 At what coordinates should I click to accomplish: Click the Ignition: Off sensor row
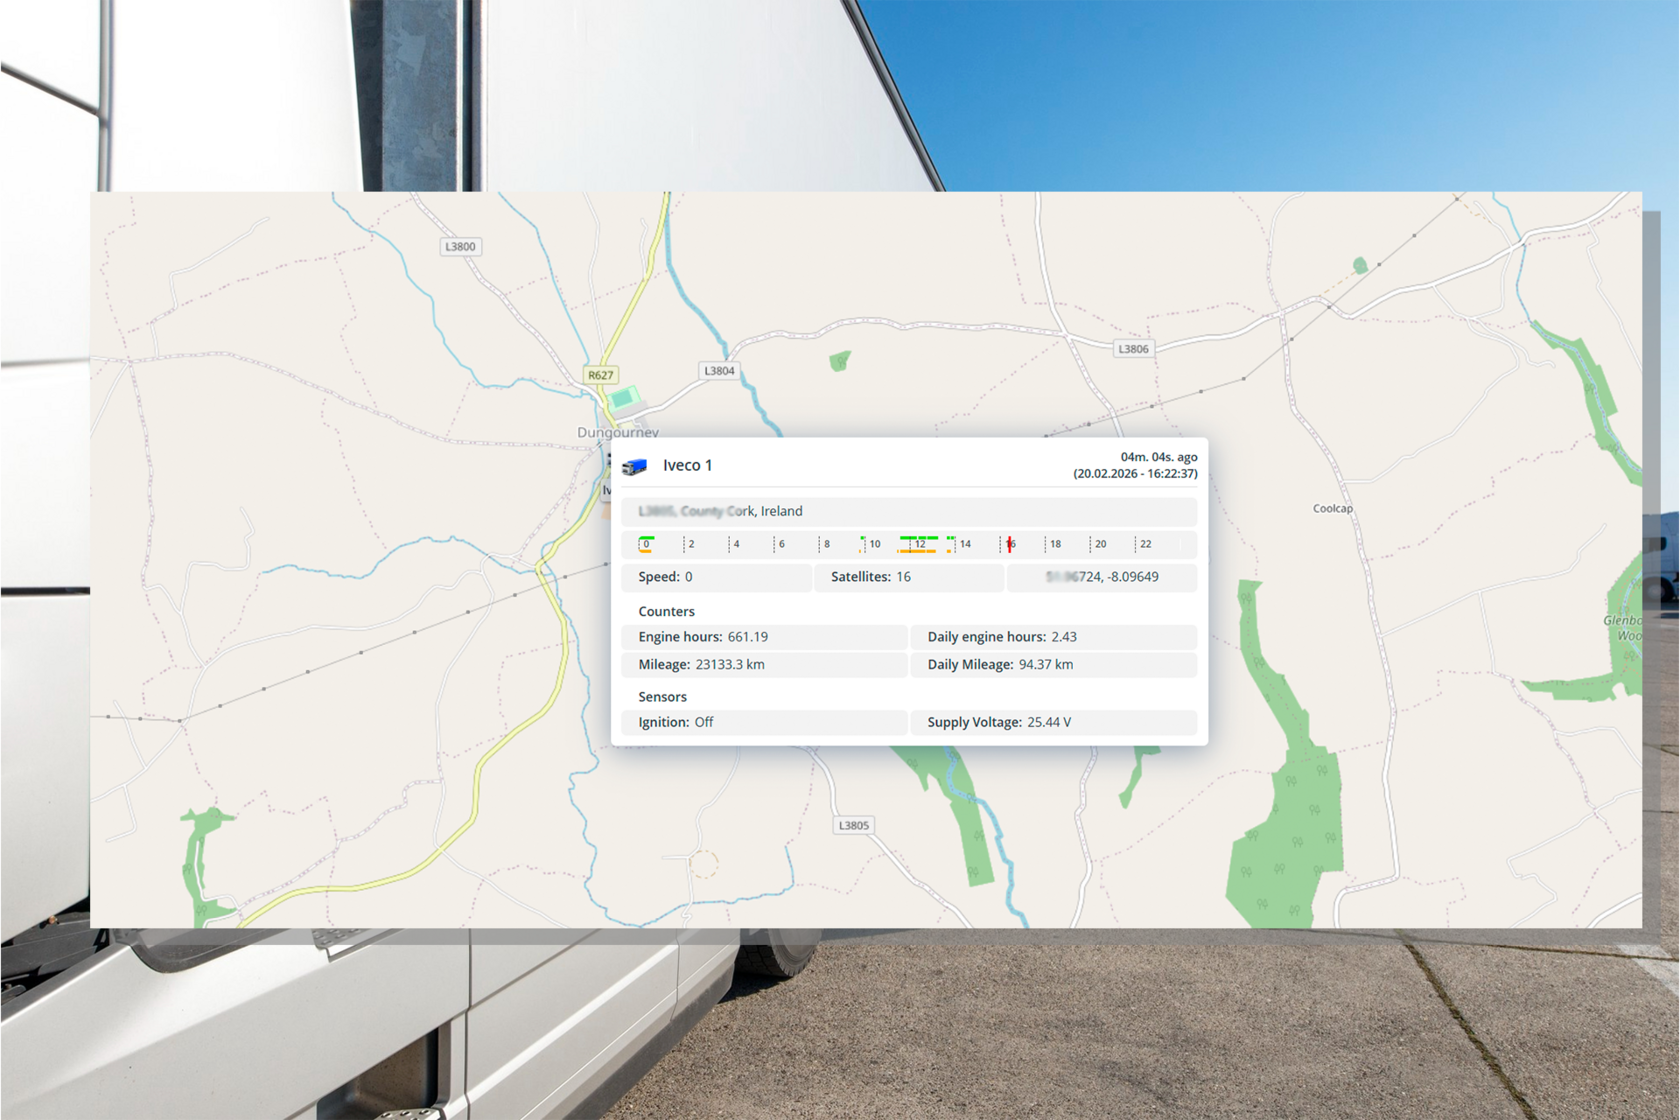(764, 722)
